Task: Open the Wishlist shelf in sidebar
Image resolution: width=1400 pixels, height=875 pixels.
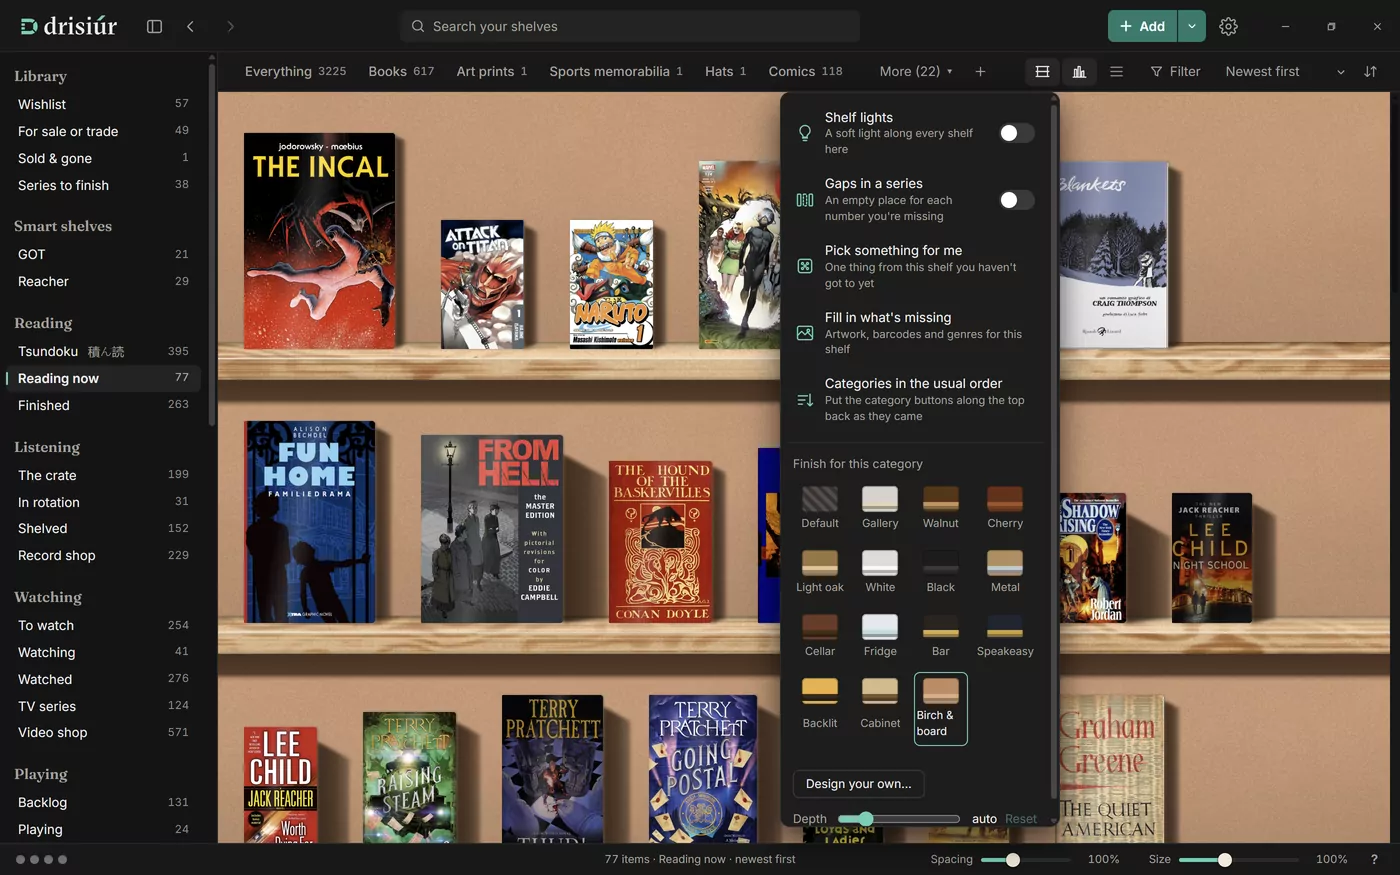Action: (104, 104)
